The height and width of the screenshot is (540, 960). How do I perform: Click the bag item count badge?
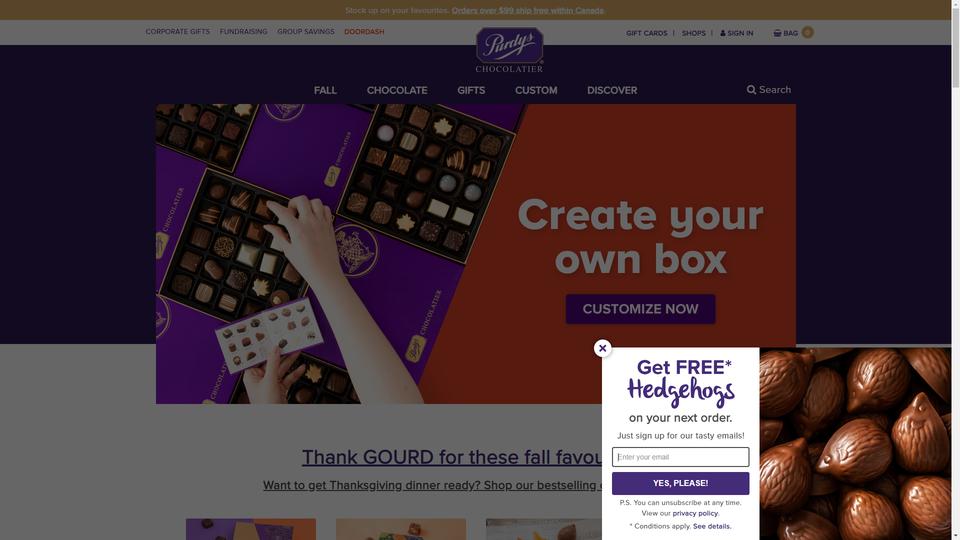coord(808,32)
